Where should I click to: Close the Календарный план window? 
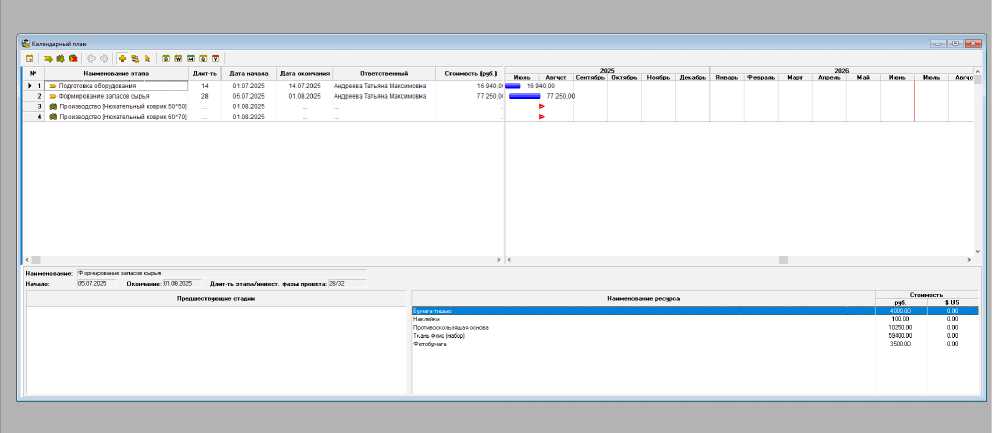click(x=971, y=44)
